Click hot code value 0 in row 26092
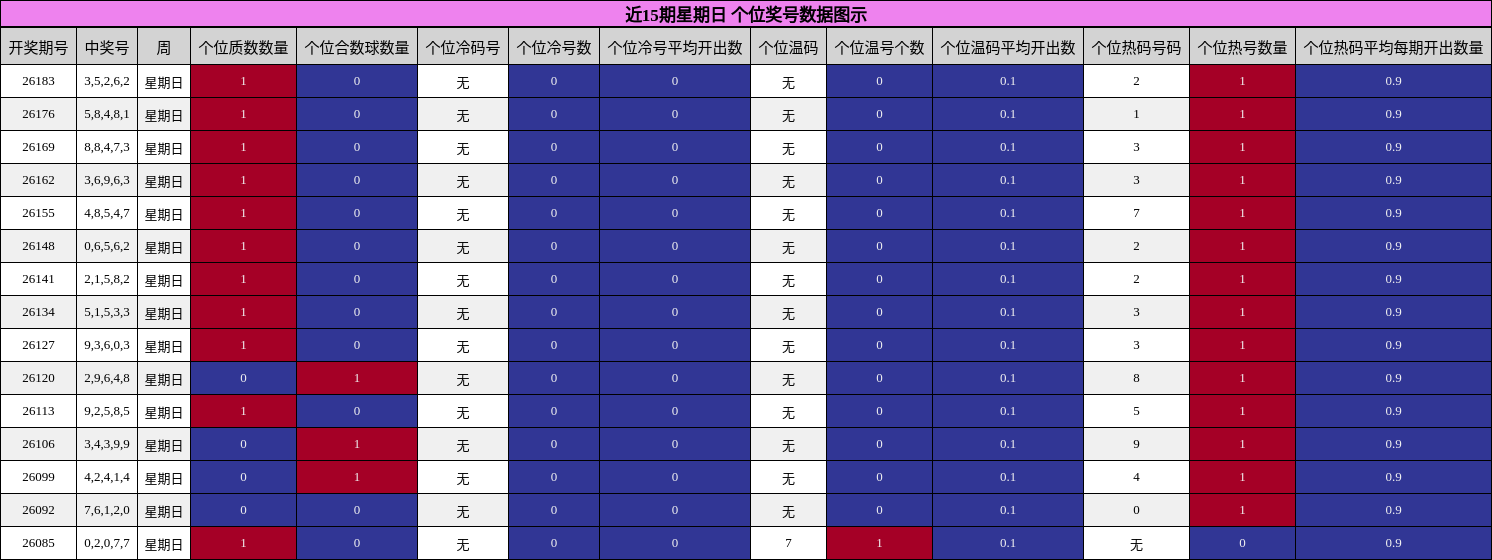 [x=1136, y=510]
